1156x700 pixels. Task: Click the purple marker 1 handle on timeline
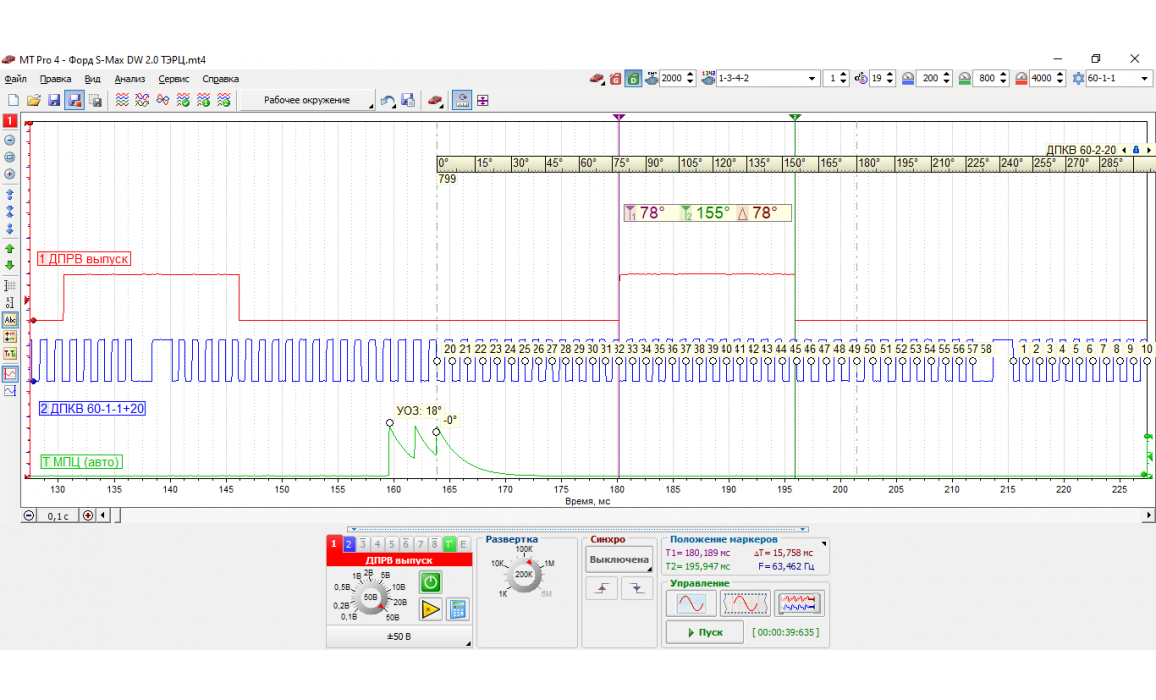(619, 118)
